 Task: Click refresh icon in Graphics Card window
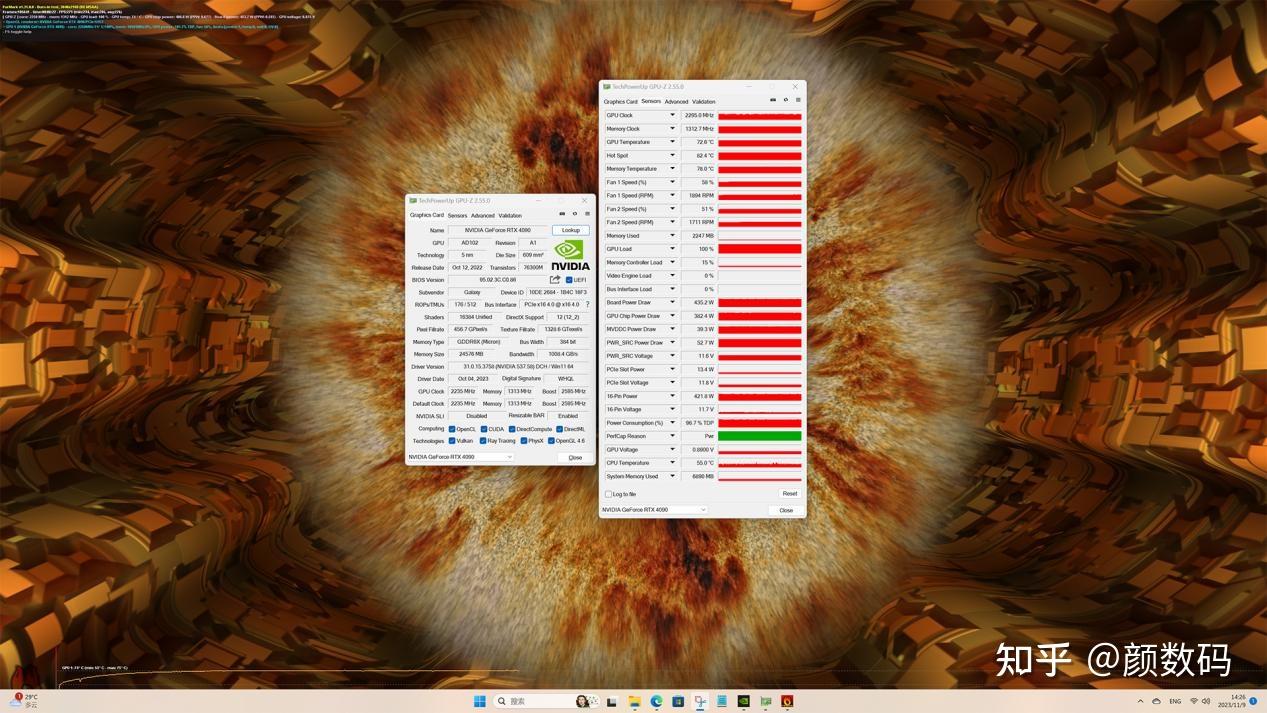[x=574, y=214]
